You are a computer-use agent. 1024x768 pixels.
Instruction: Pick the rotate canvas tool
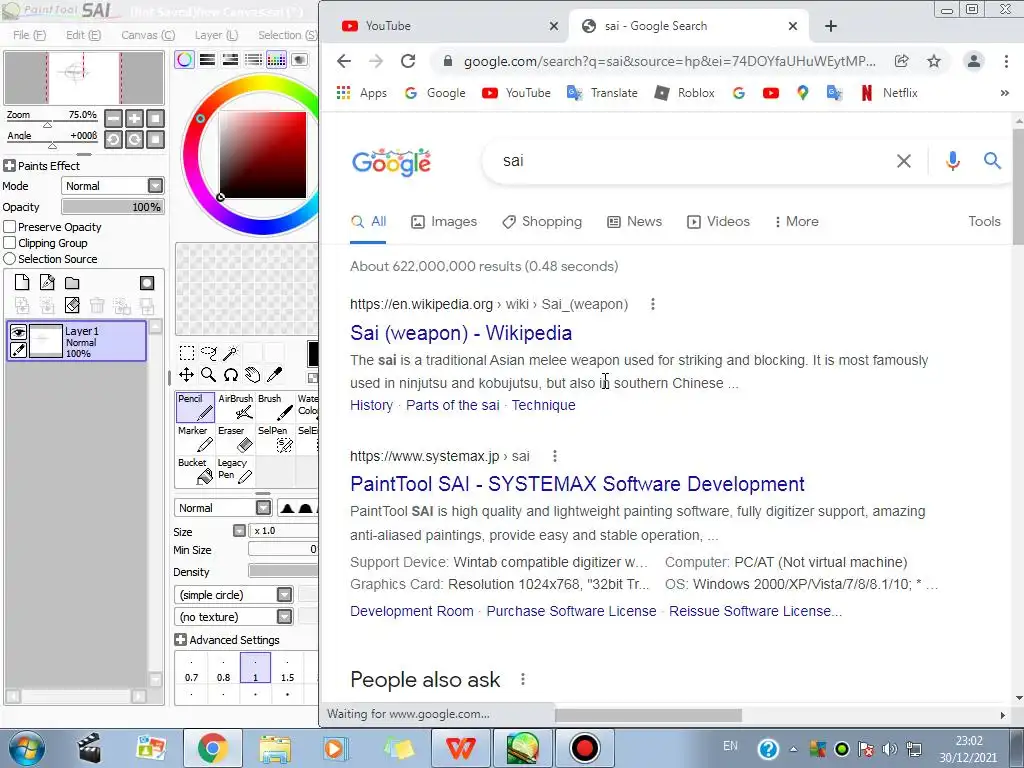231,375
